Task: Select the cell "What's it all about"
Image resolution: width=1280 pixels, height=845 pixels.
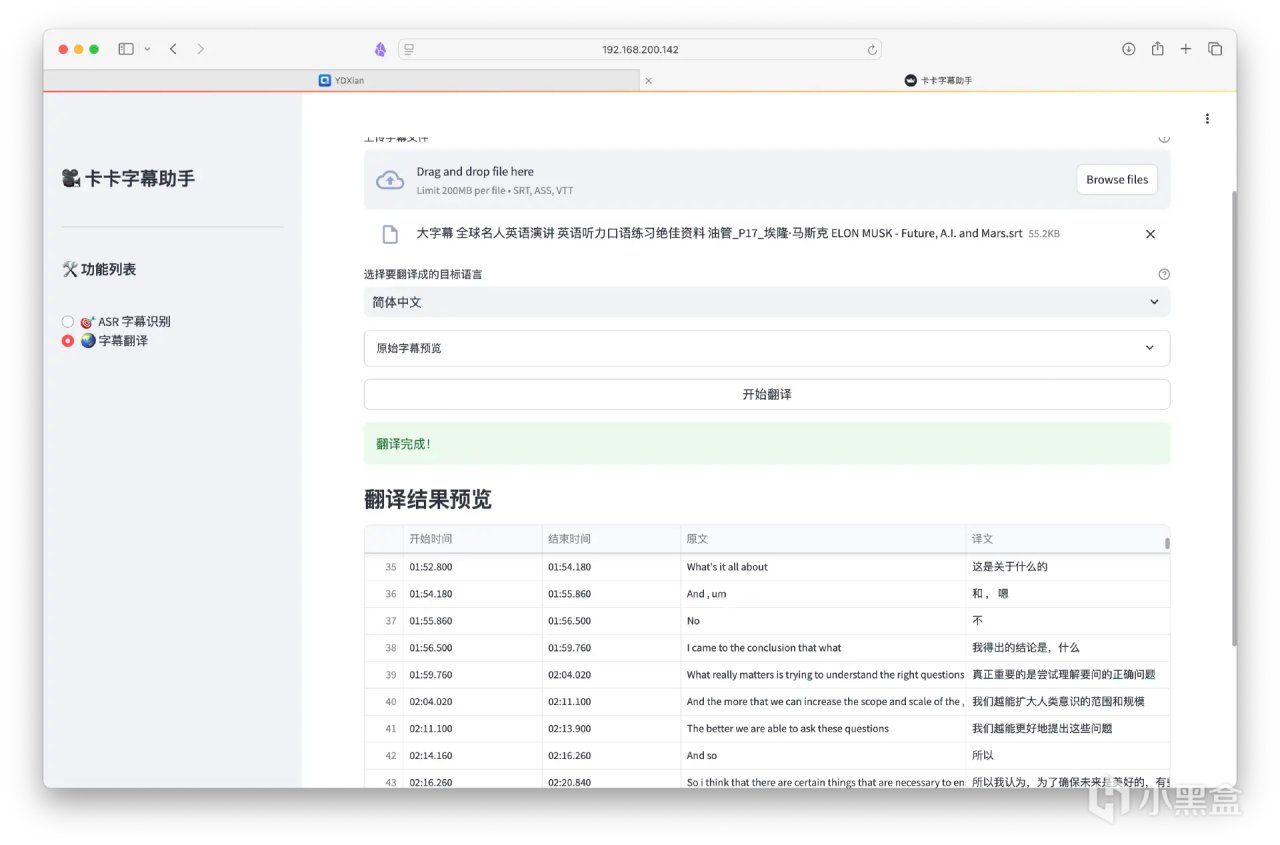Action: click(x=823, y=567)
